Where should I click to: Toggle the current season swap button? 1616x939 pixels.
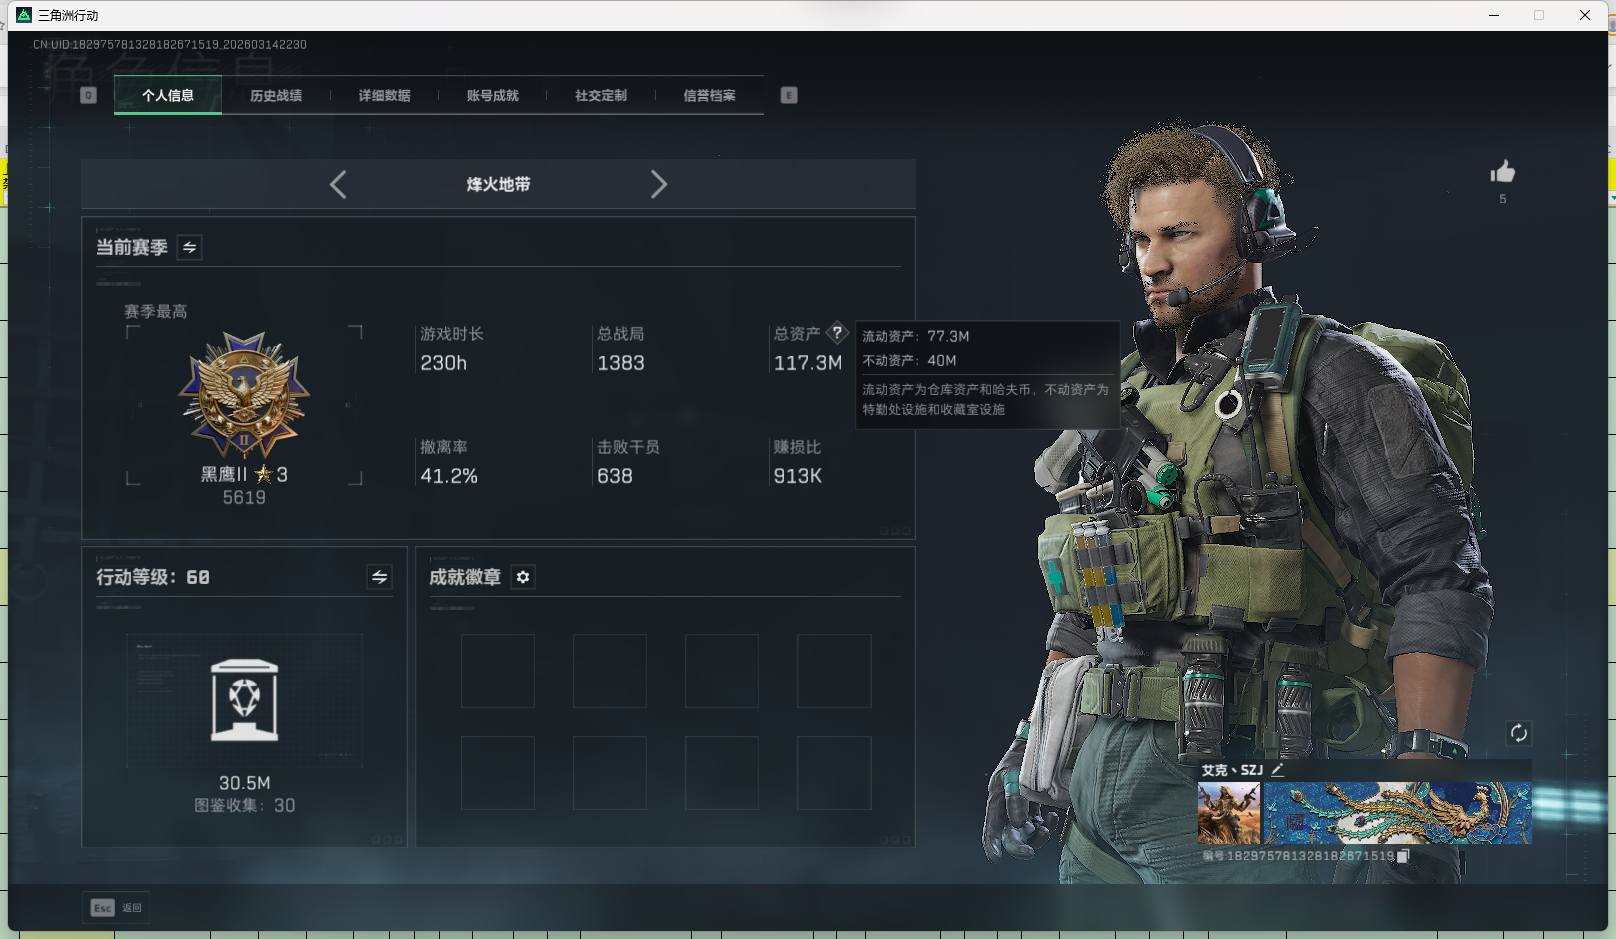pos(189,247)
